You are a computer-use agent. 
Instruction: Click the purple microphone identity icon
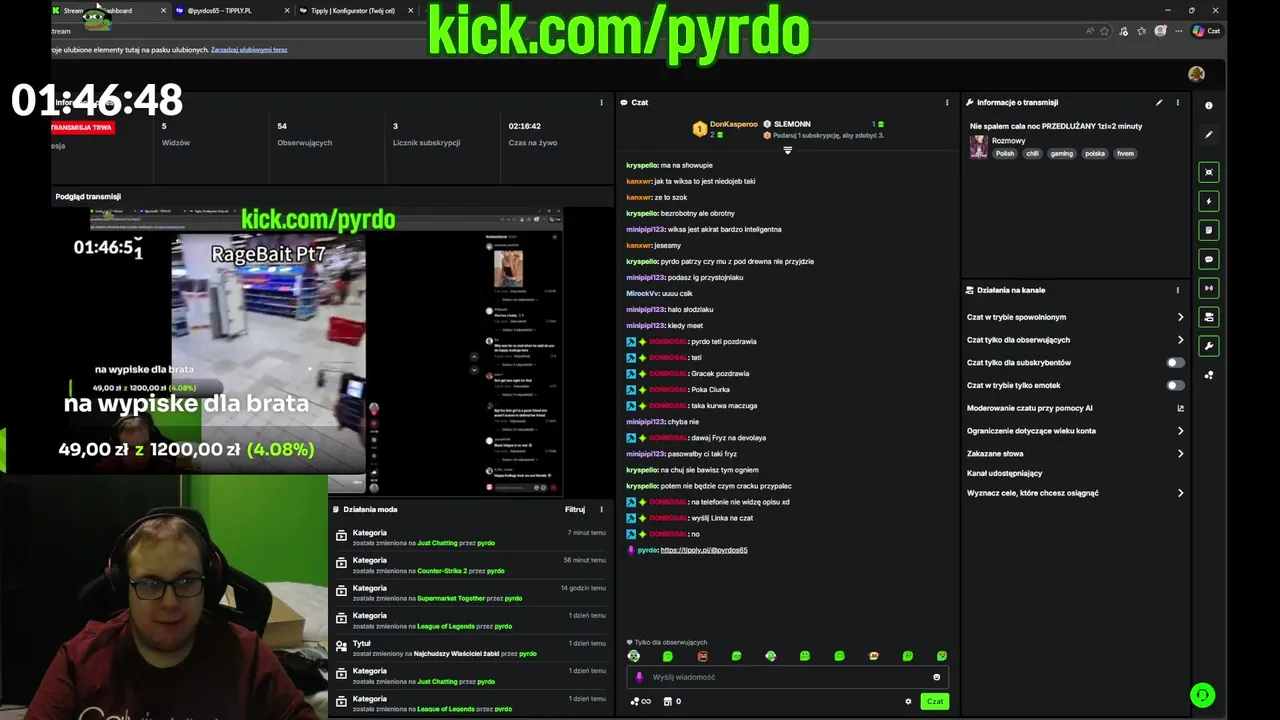639,677
